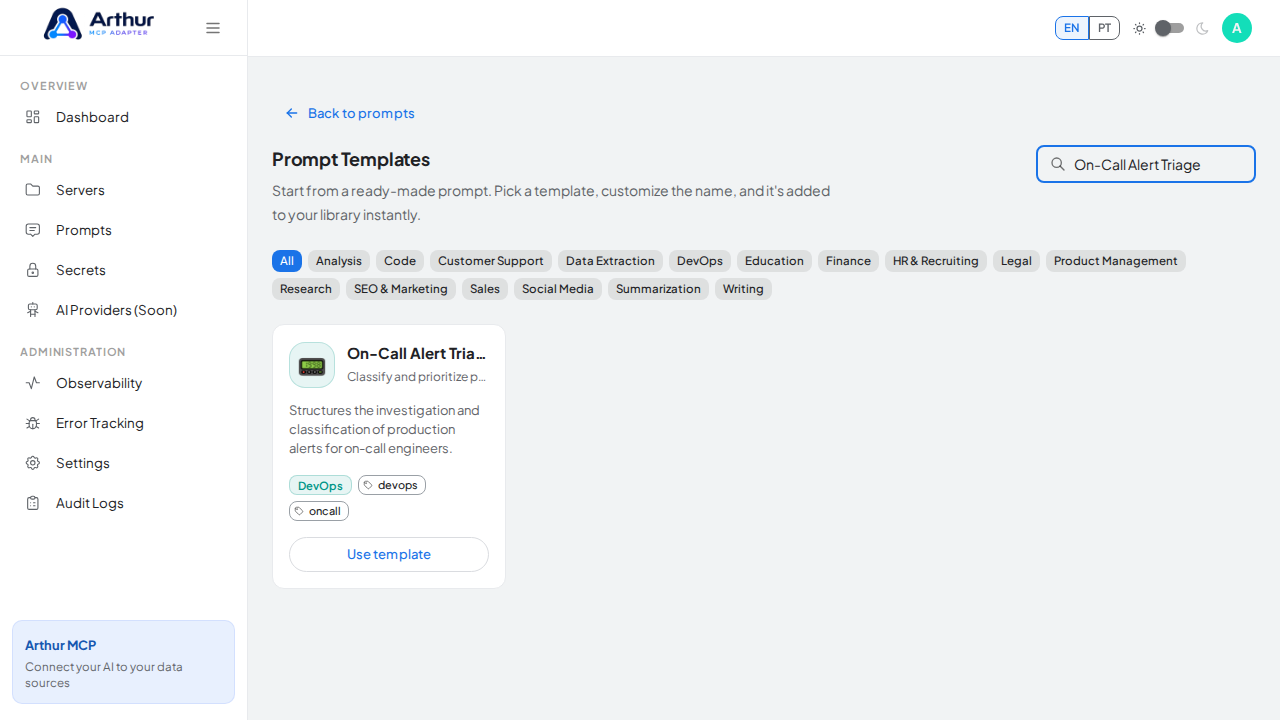
Task: Filter templates by Customer Support
Action: (x=491, y=261)
